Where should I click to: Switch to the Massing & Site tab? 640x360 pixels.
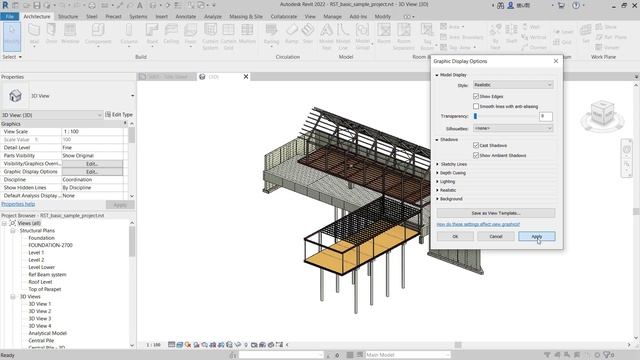246,16
